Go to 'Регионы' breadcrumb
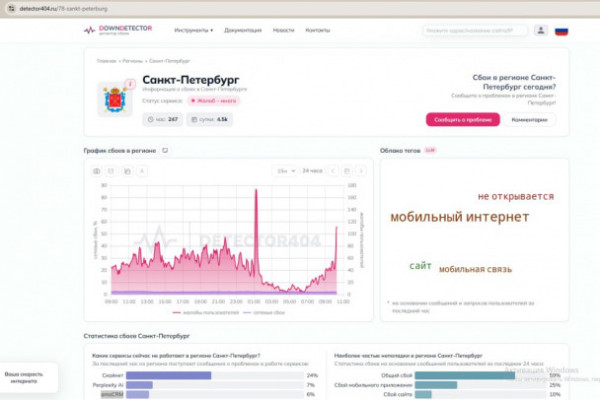Screen dimensions: 600x400 pos(132,61)
